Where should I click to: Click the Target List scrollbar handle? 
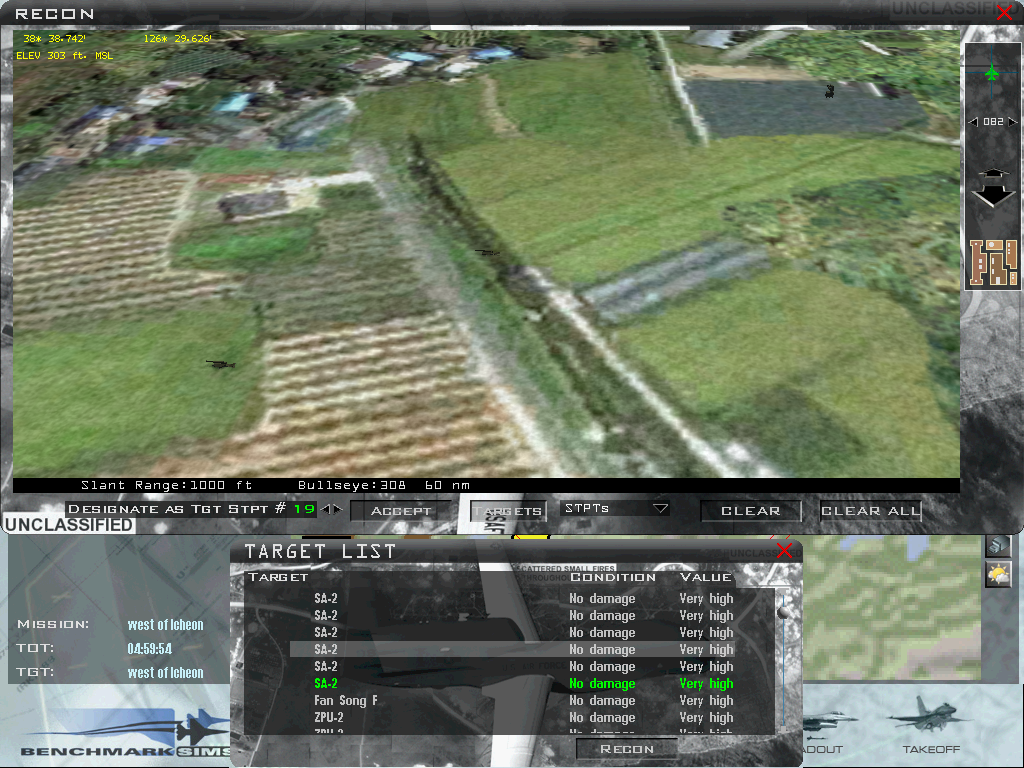pos(781,613)
